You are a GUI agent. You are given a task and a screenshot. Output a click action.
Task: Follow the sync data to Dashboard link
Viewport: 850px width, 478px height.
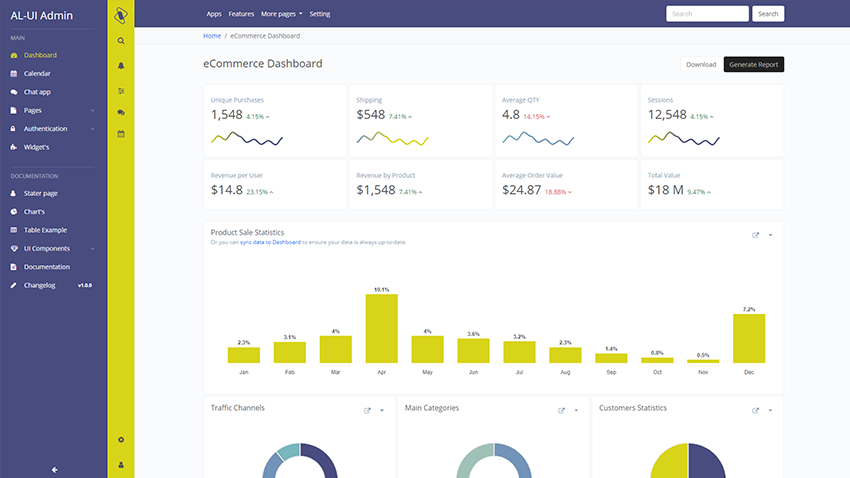pyautogui.click(x=270, y=242)
